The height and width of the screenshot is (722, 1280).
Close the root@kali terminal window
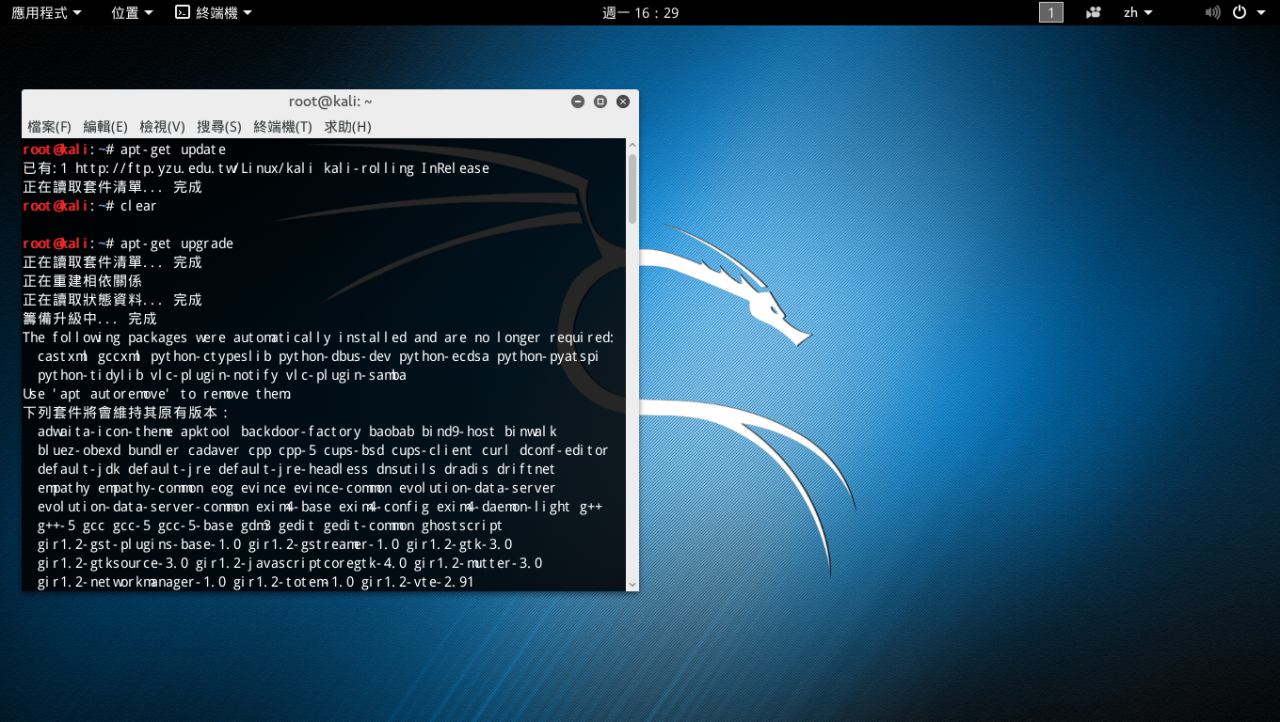[623, 101]
